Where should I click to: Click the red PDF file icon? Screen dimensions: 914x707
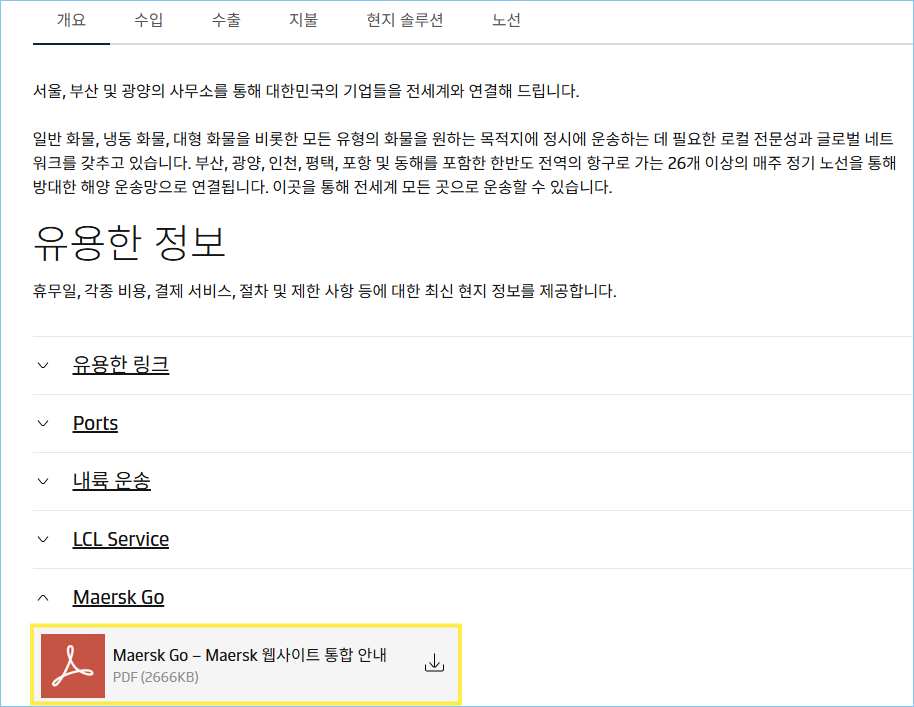pyautogui.click(x=73, y=665)
